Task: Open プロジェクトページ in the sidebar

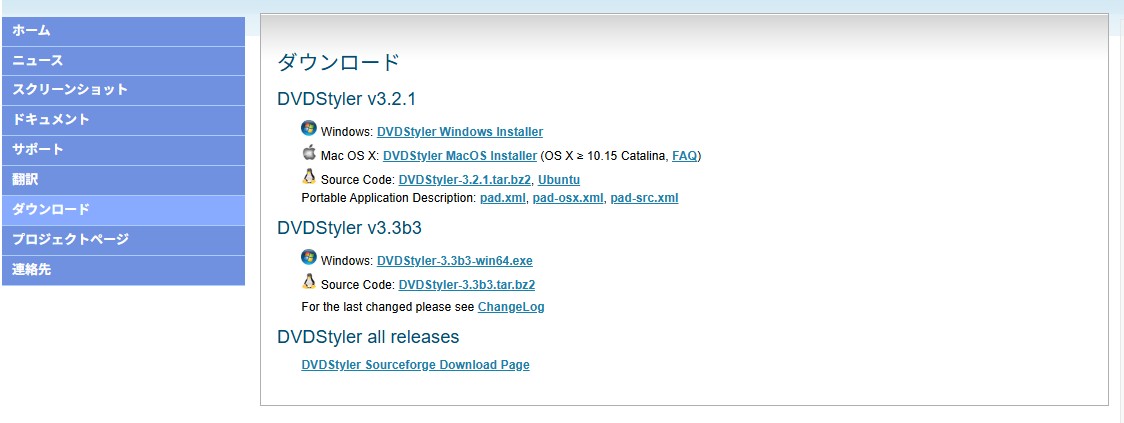Action: (123, 239)
